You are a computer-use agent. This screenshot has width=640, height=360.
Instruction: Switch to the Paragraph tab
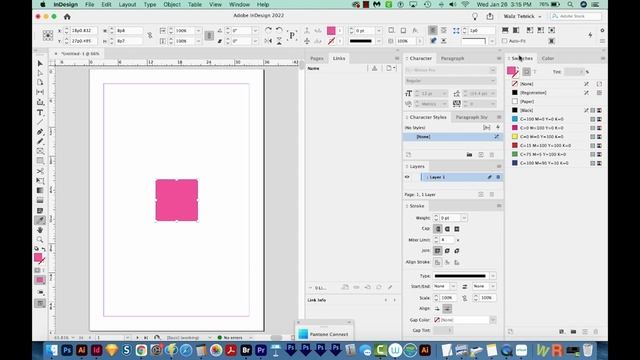tap(452, 58)
